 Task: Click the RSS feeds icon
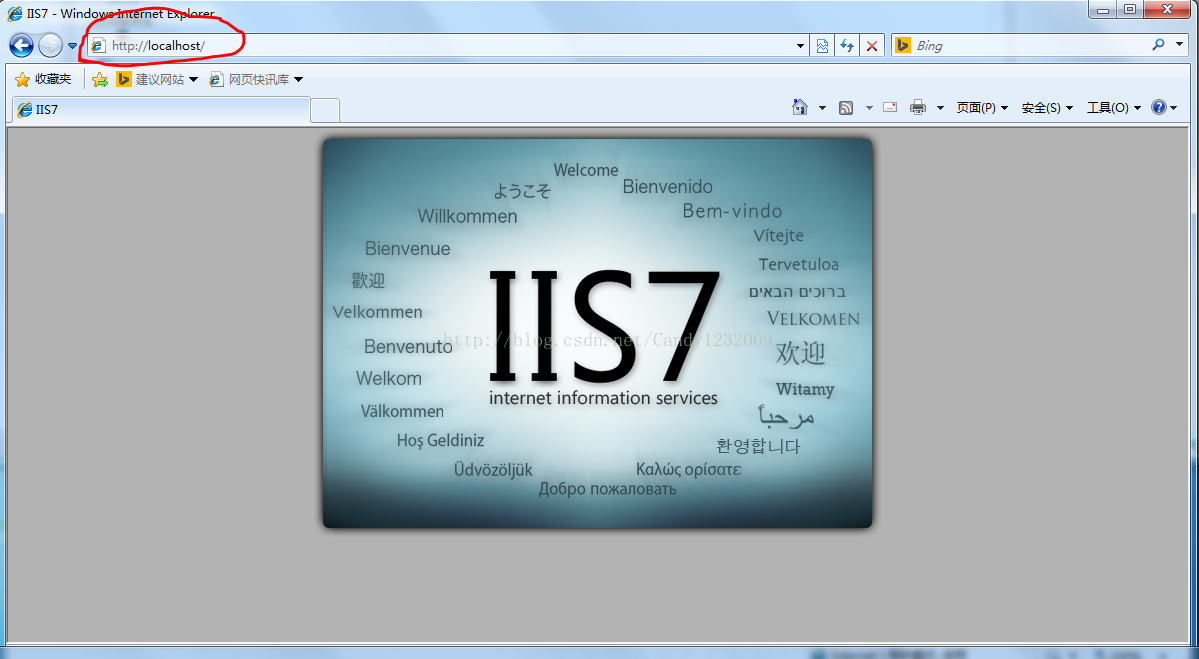click(846, 108)
